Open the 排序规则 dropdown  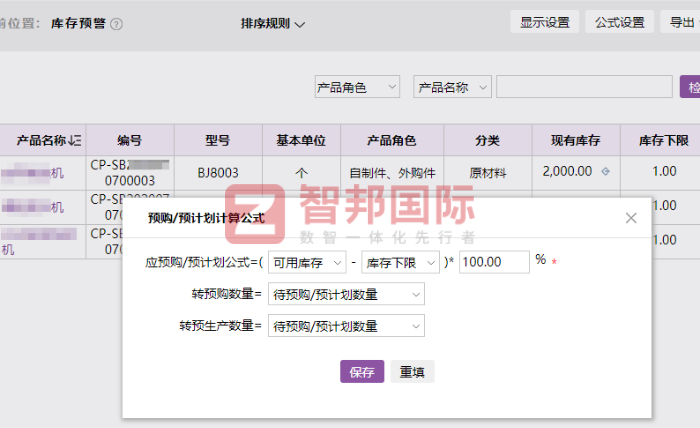pos(272,23)
